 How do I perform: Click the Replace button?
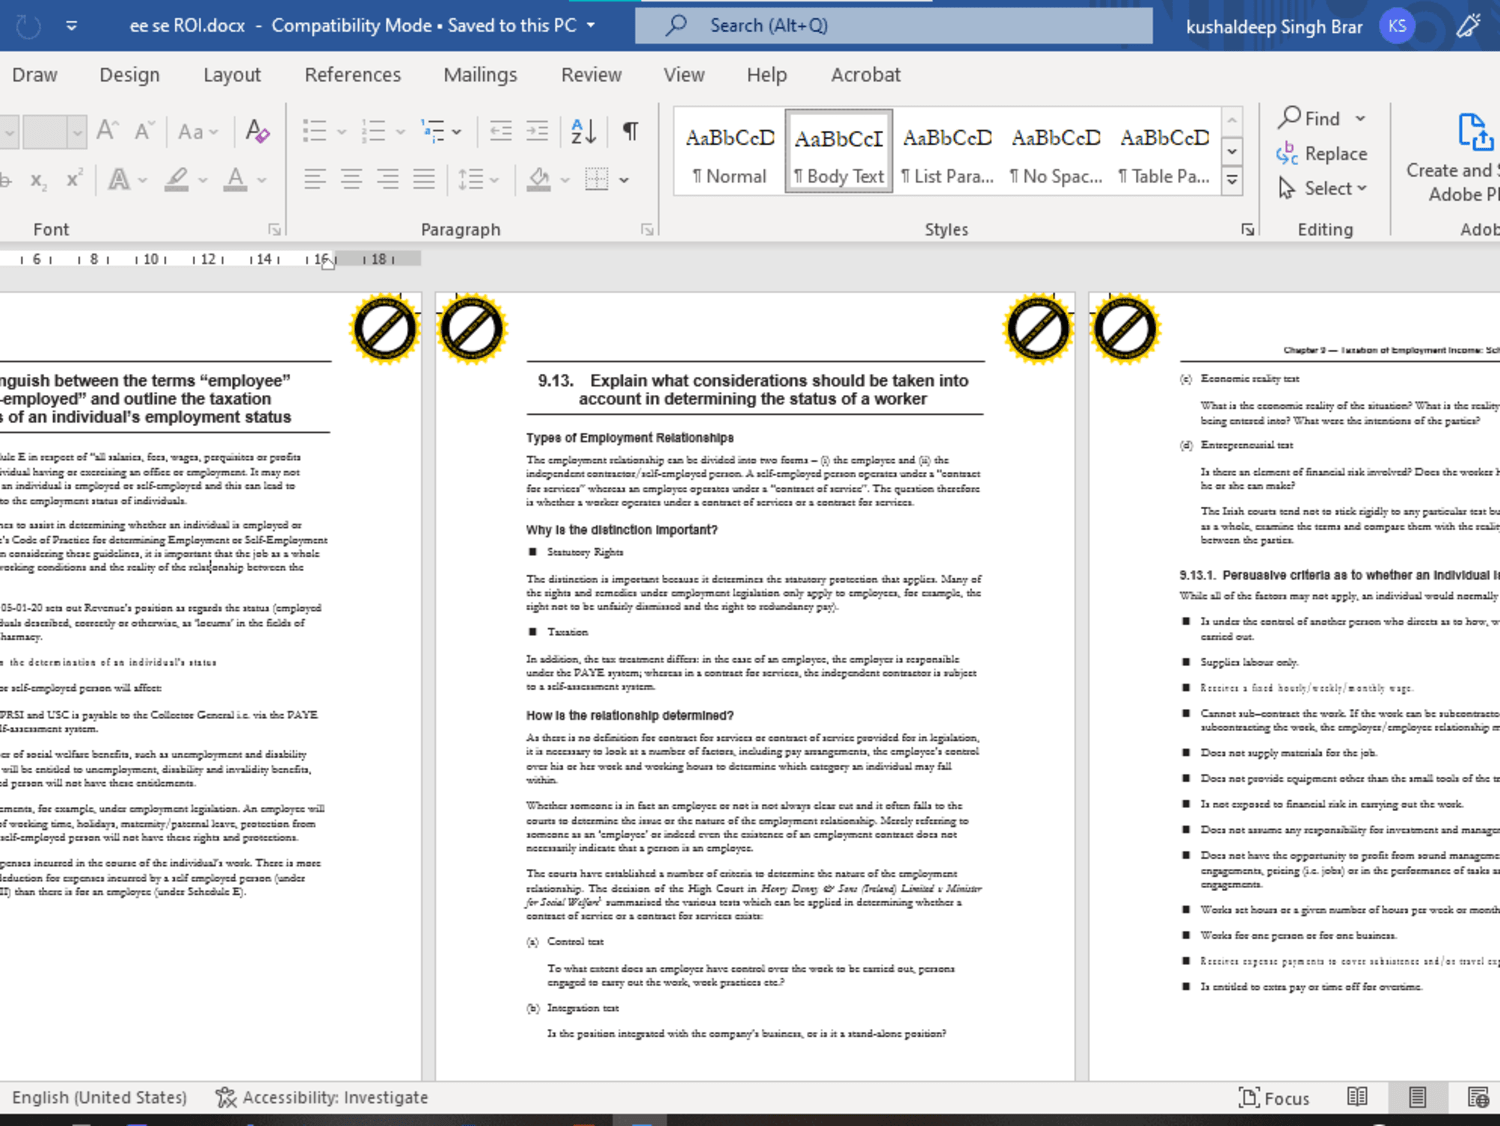(1322, 153)
